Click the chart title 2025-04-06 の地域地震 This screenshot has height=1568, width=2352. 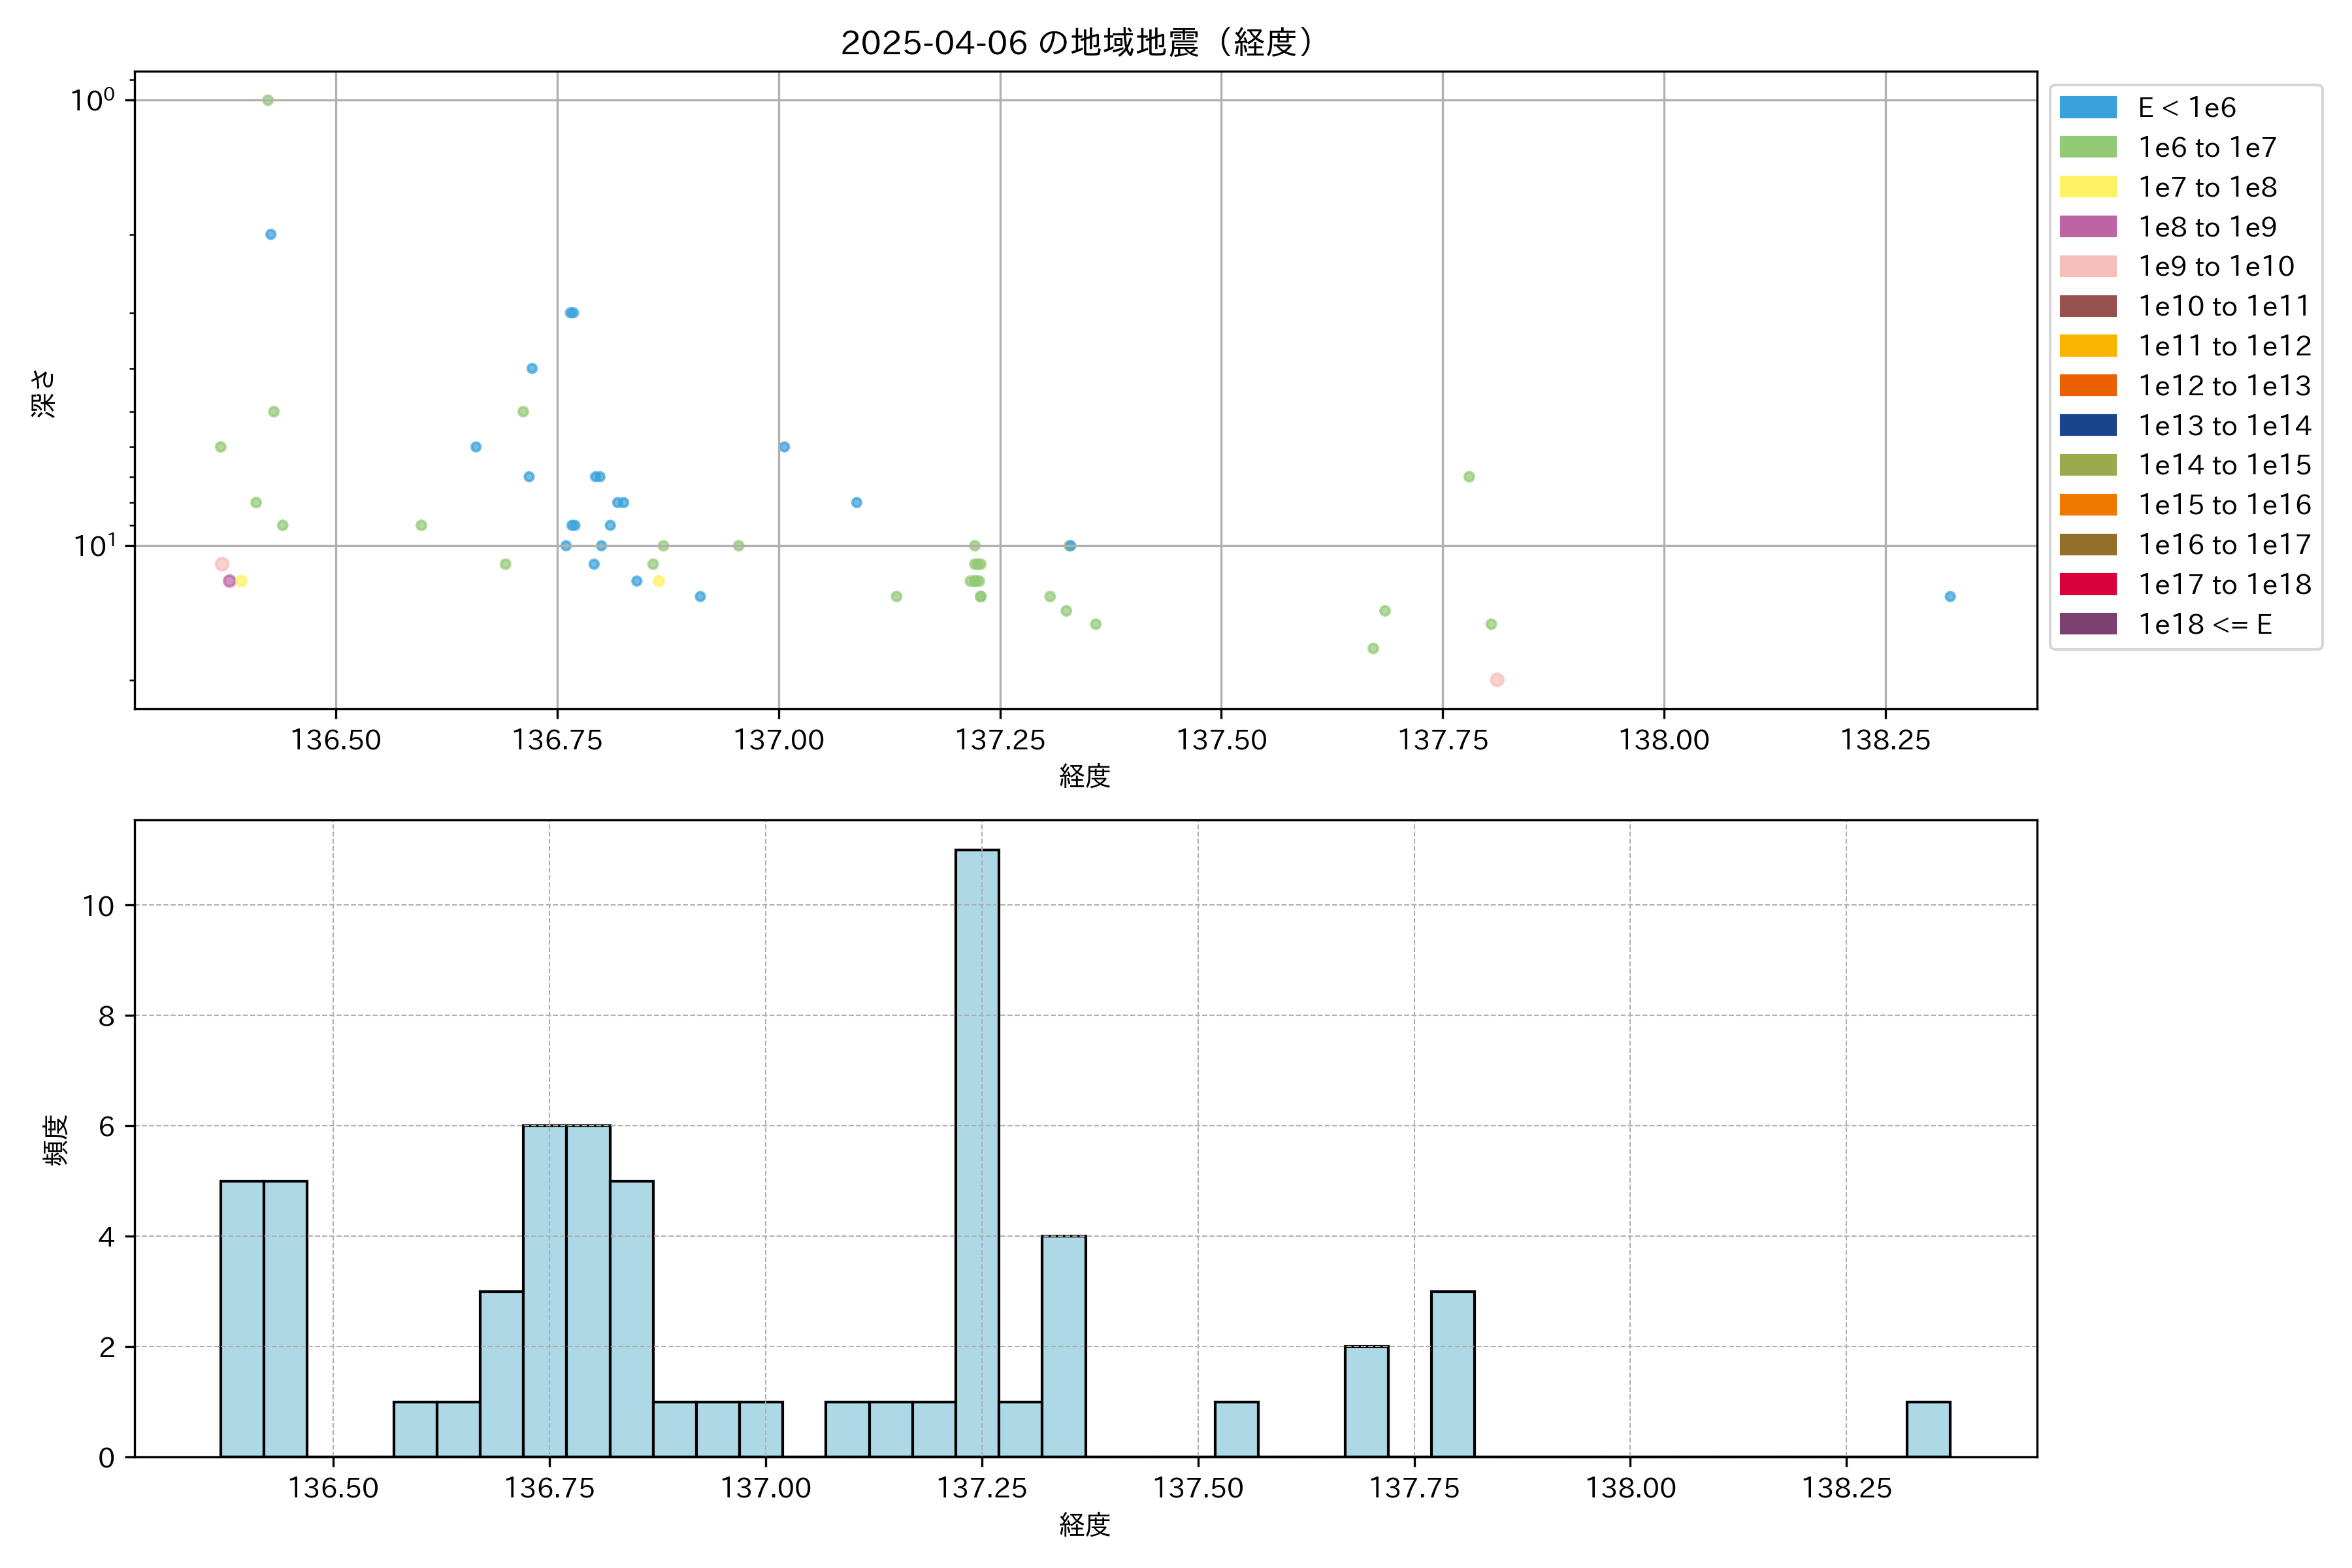click(1076, 43)
